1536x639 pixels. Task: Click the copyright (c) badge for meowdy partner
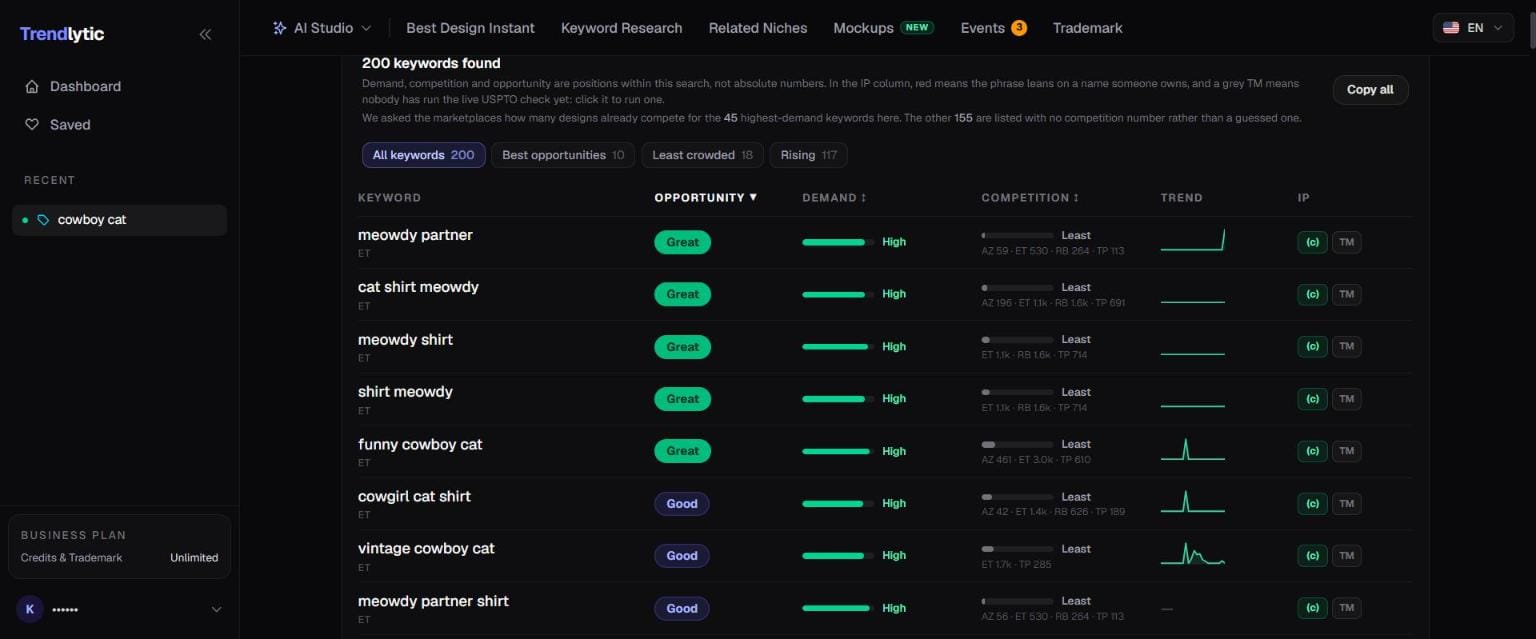click(x=1312, y=242)
